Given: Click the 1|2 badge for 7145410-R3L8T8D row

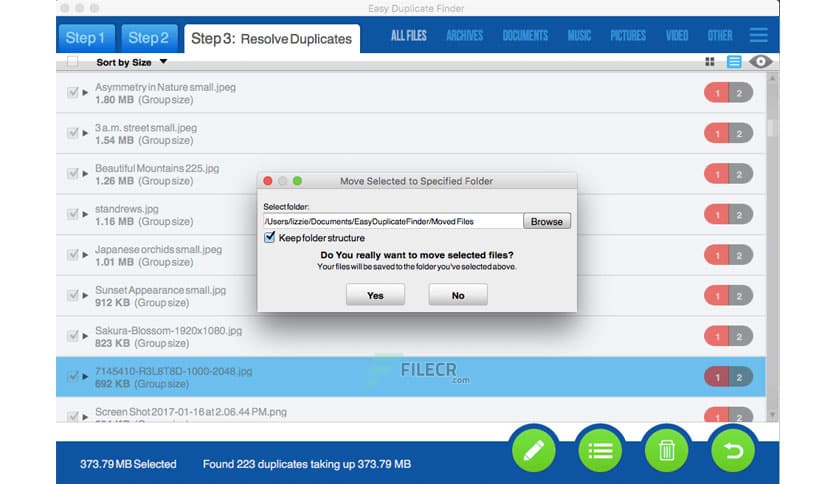Looking at the screenshot, I should (x=728, y=377).
